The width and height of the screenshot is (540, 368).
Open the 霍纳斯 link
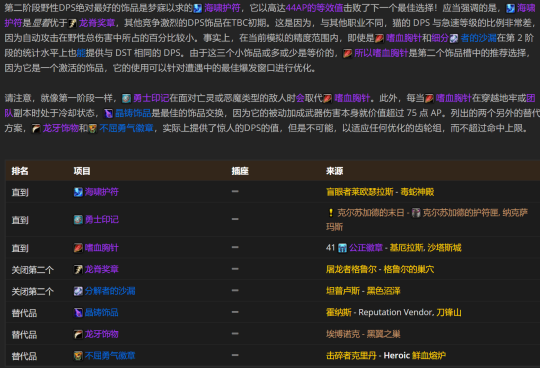point(339,312)
